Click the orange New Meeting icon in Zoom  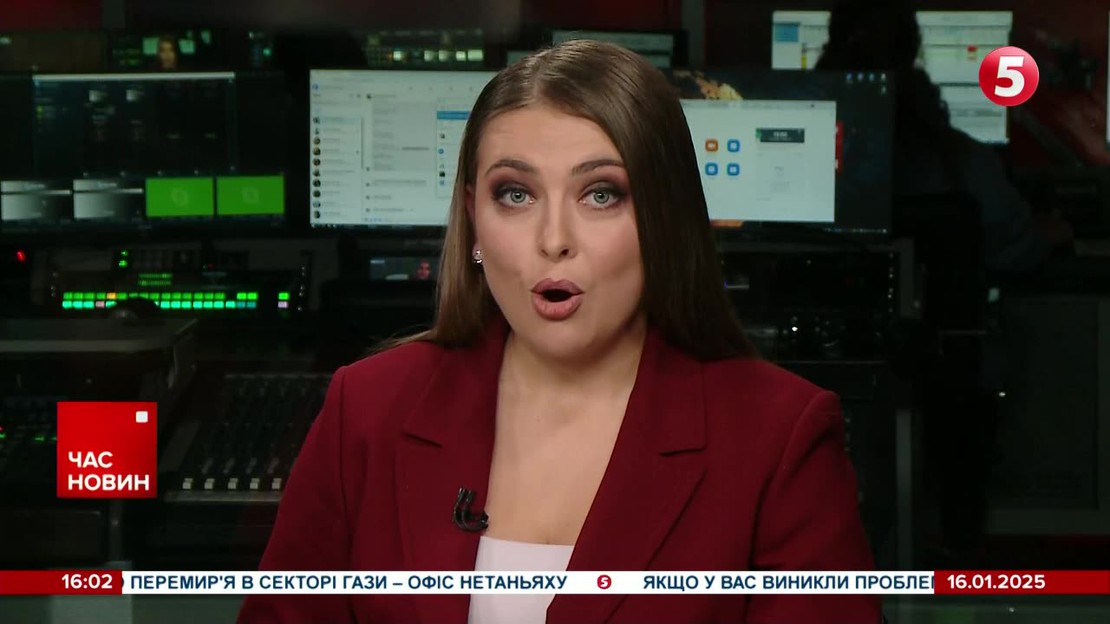click(711, 146)
